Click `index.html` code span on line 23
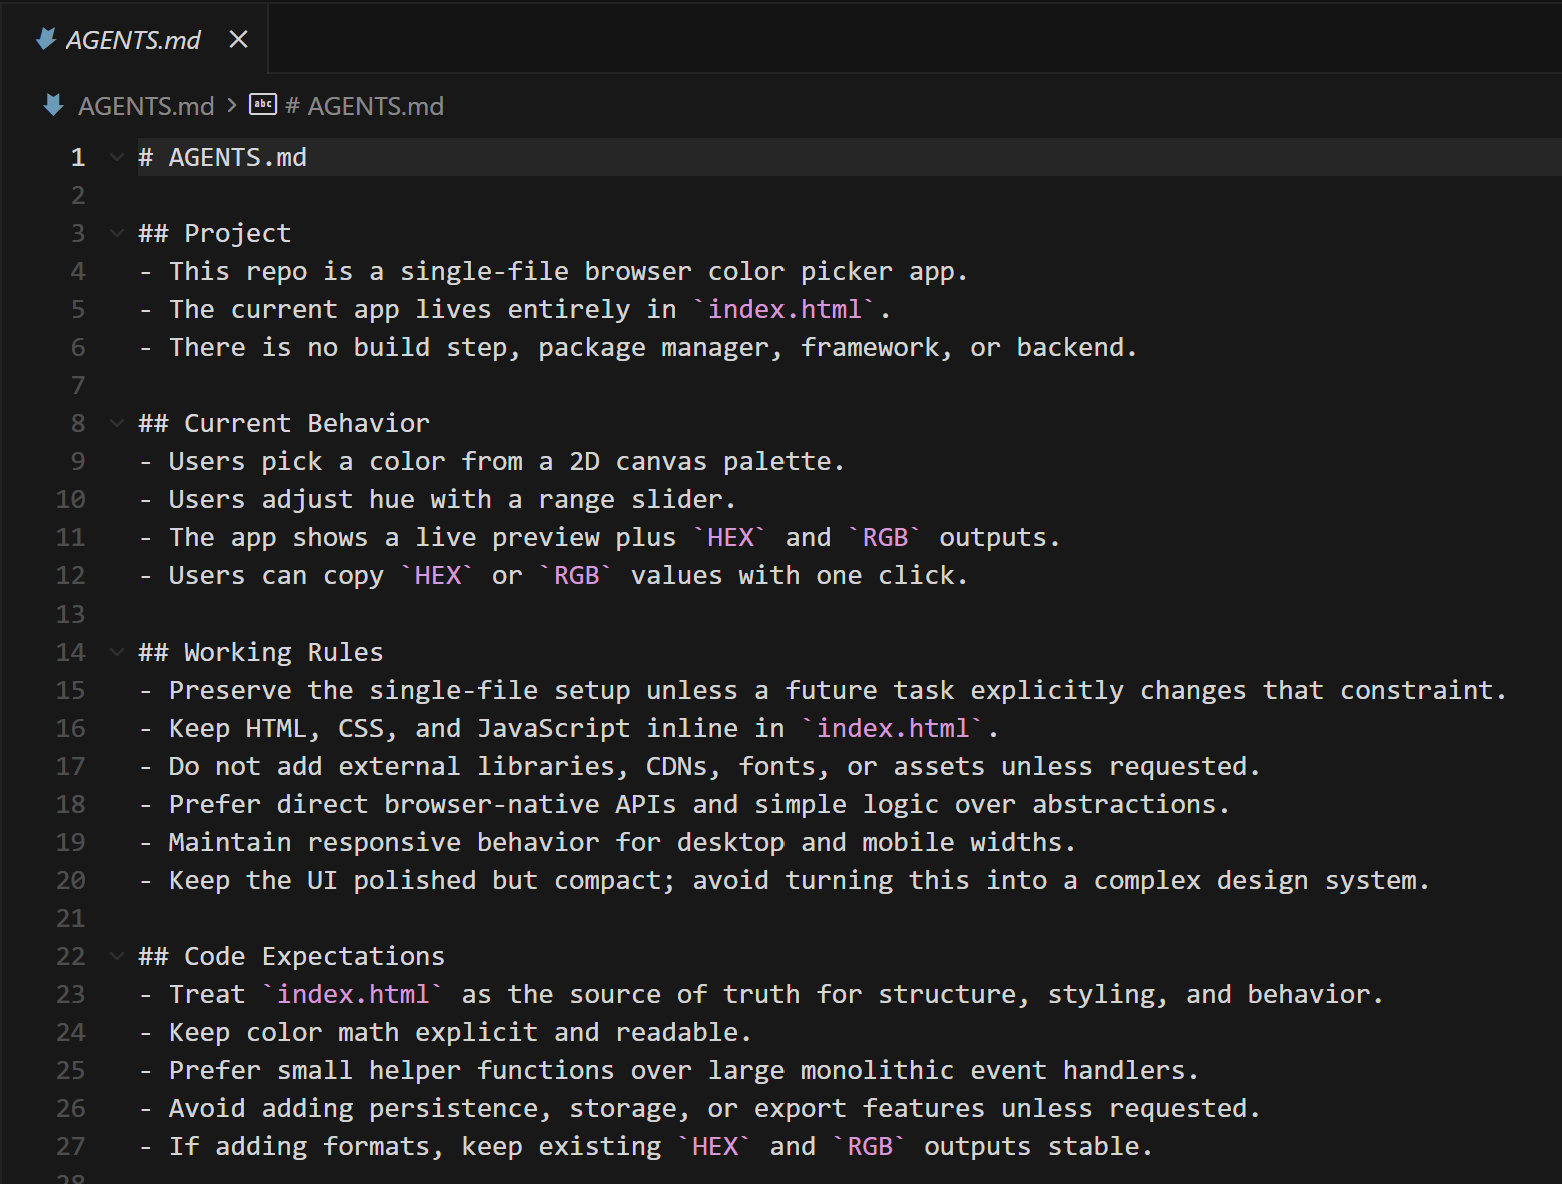1562x1184 pixels. click(x=353, y=994)
